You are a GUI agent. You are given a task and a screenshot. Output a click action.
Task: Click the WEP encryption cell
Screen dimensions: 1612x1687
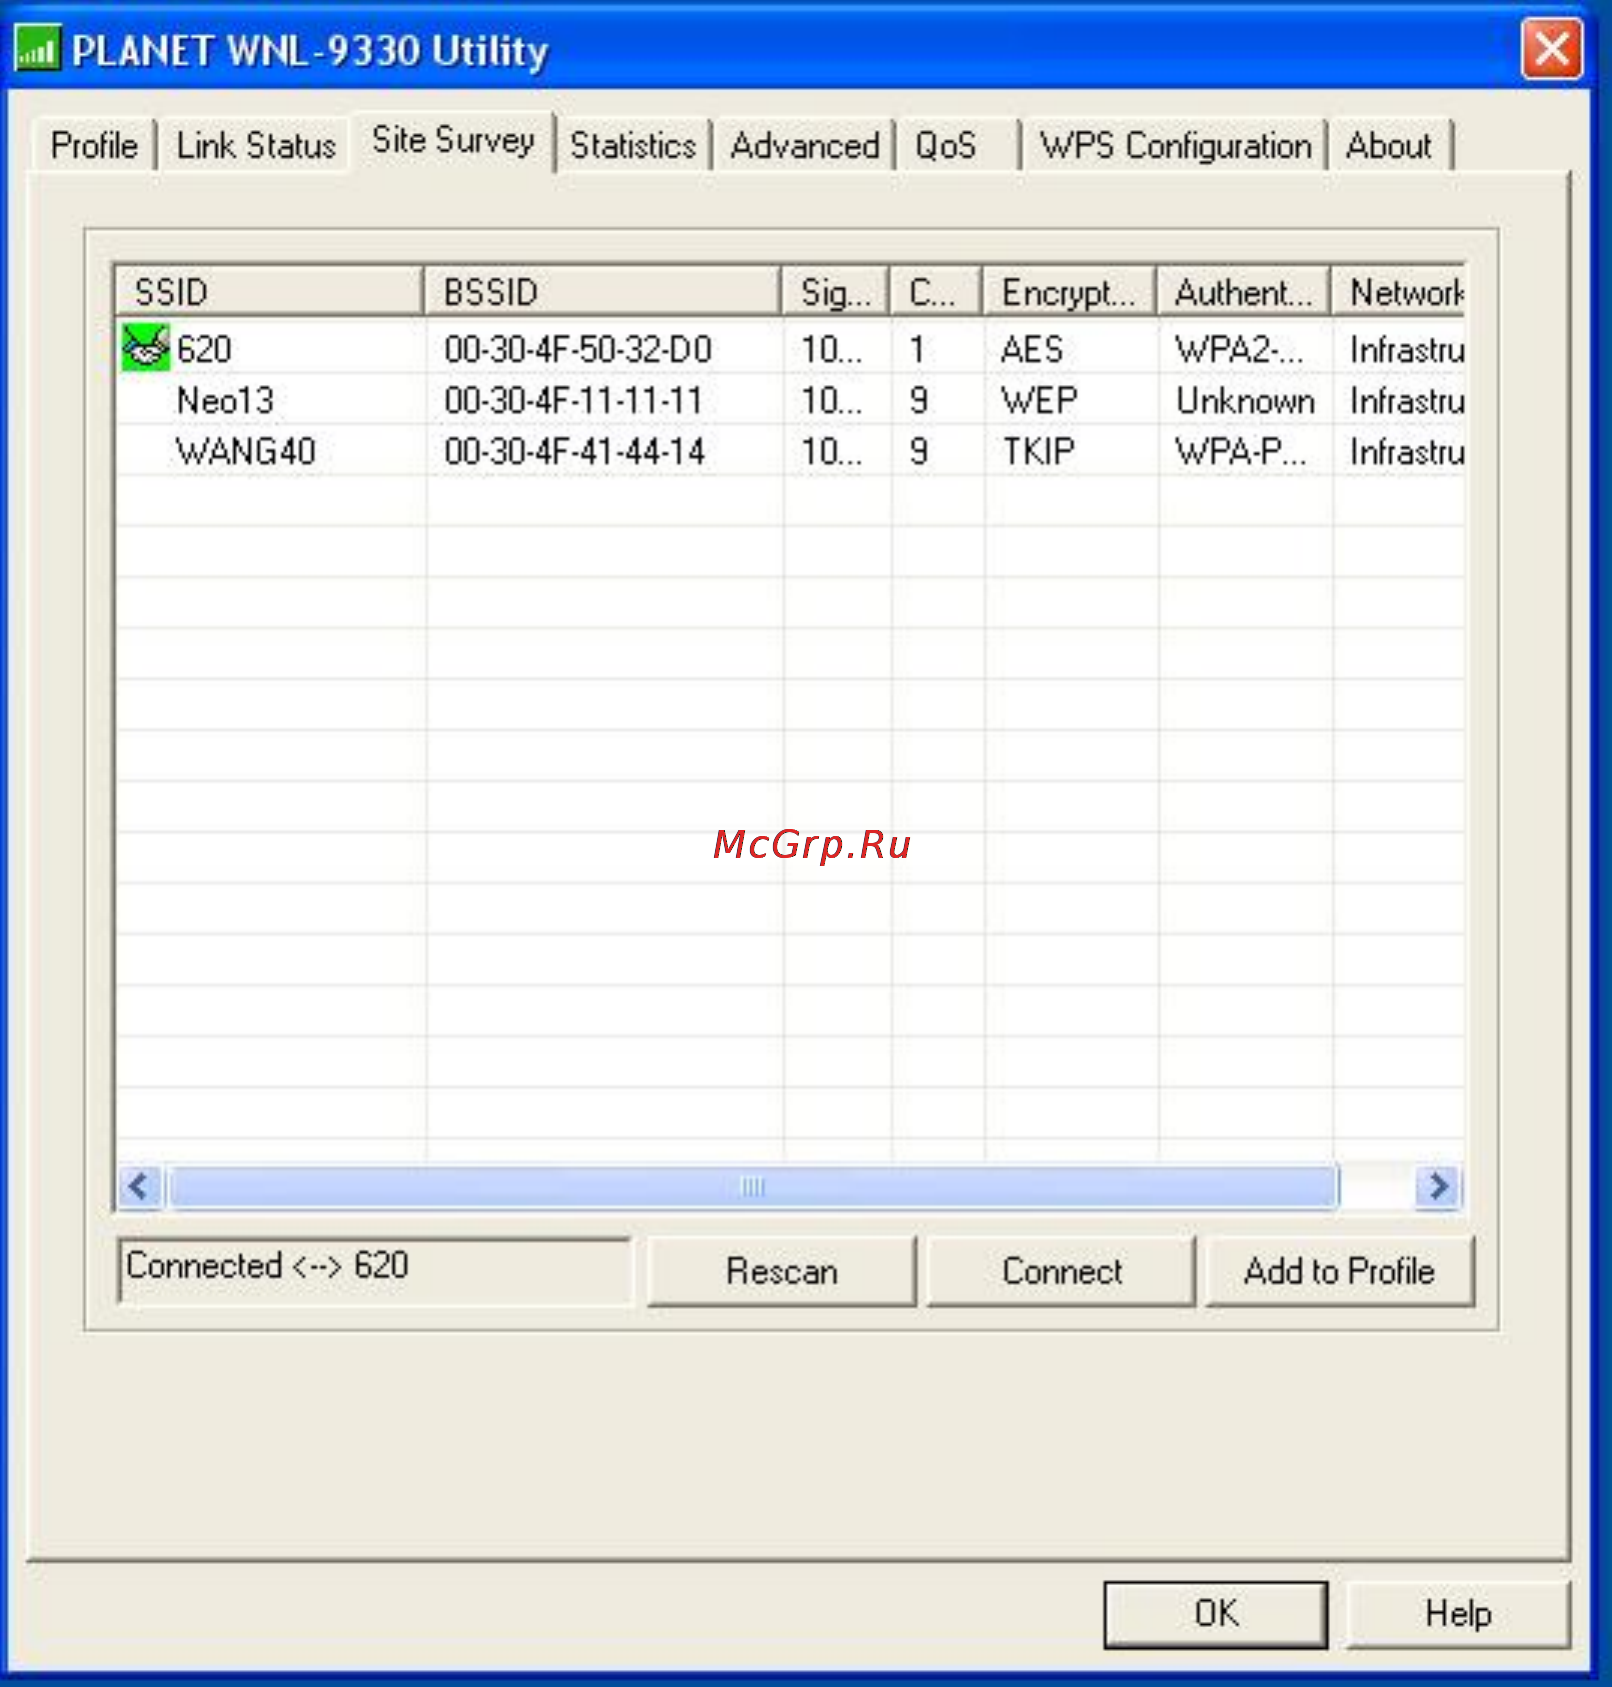1039,400
